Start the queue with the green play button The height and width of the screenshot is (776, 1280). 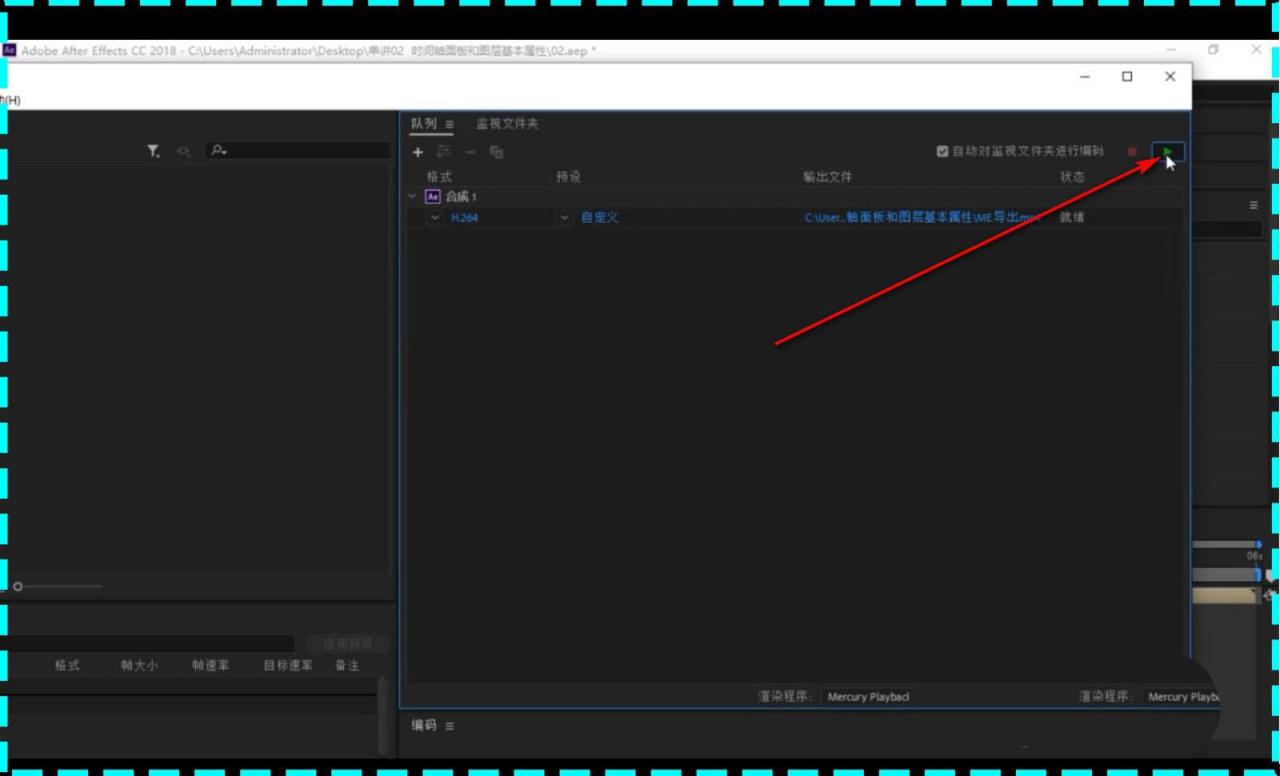click(x=1168, y=152)
